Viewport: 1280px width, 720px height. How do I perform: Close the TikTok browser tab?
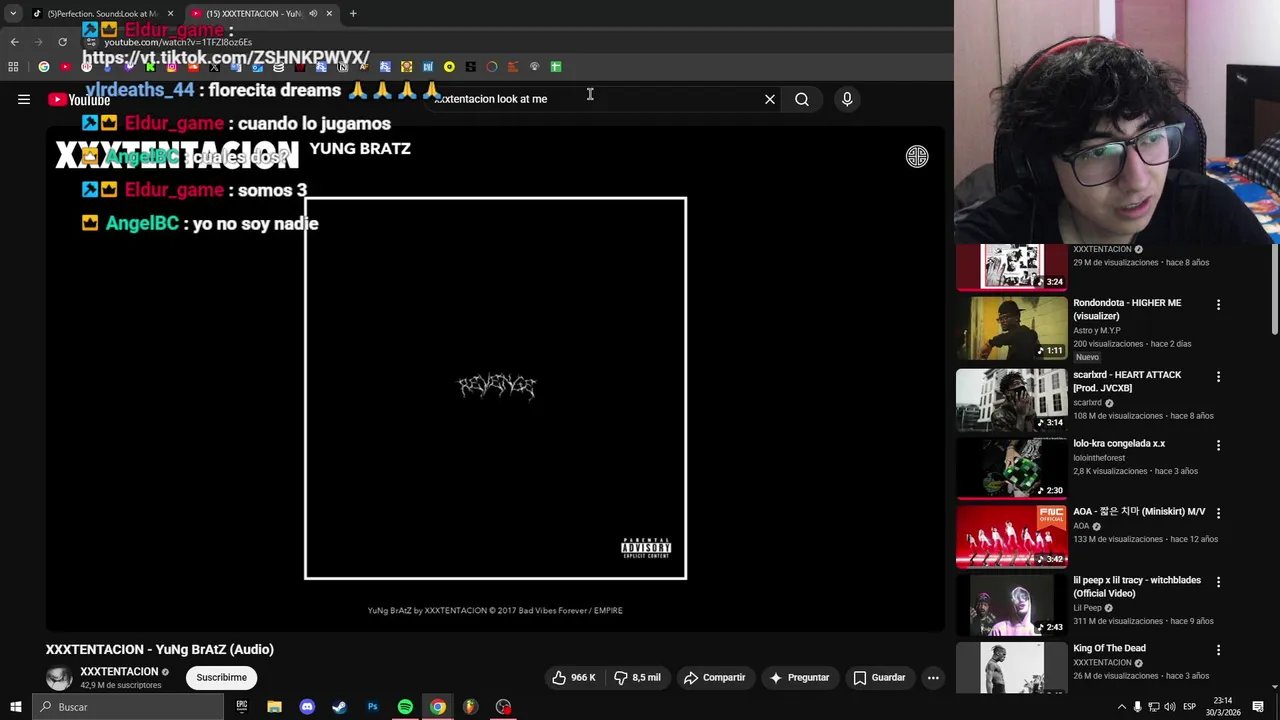pyautogui.click(x=170, y=13)
